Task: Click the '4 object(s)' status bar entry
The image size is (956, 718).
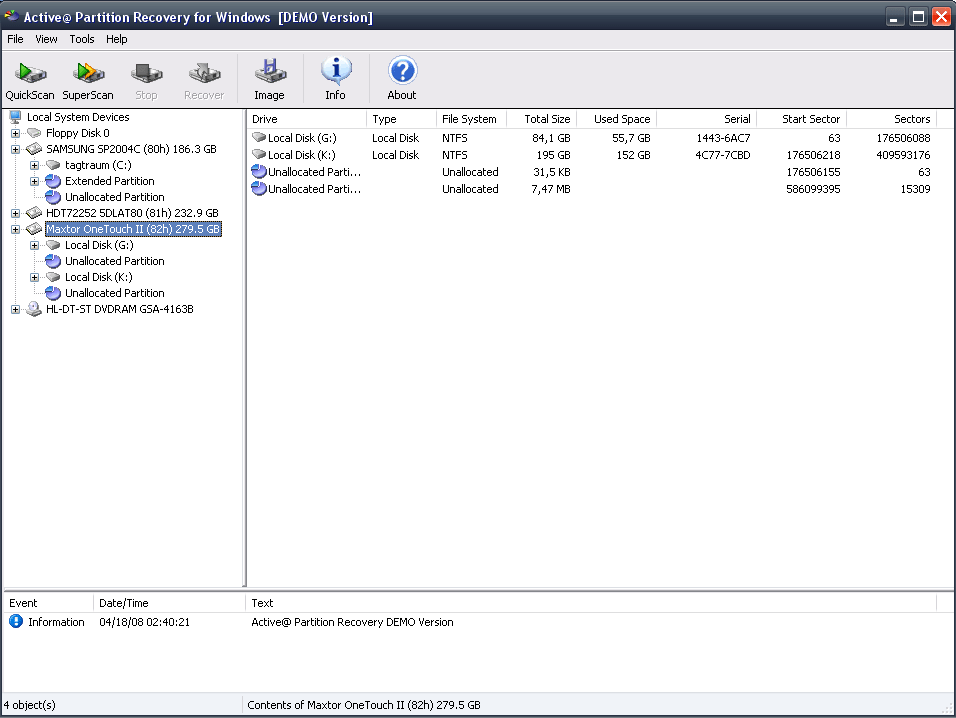Action: [x=30, y=705]
